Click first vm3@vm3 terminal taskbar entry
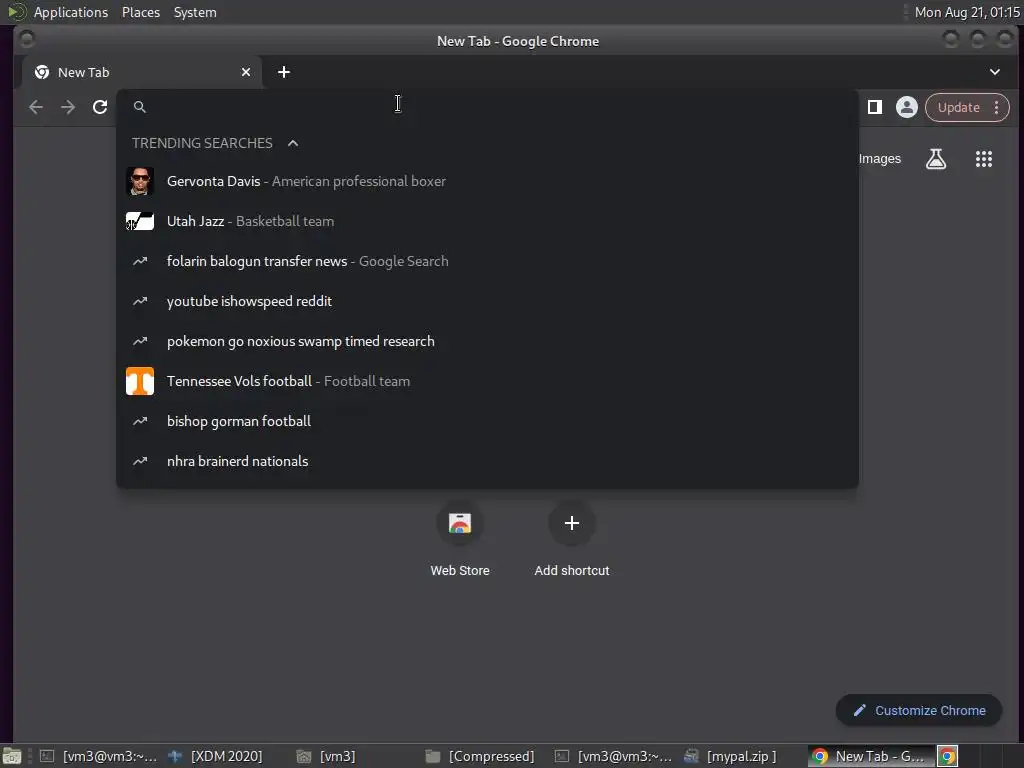This screenshot has height=768, width=1024. coord(98,756)
